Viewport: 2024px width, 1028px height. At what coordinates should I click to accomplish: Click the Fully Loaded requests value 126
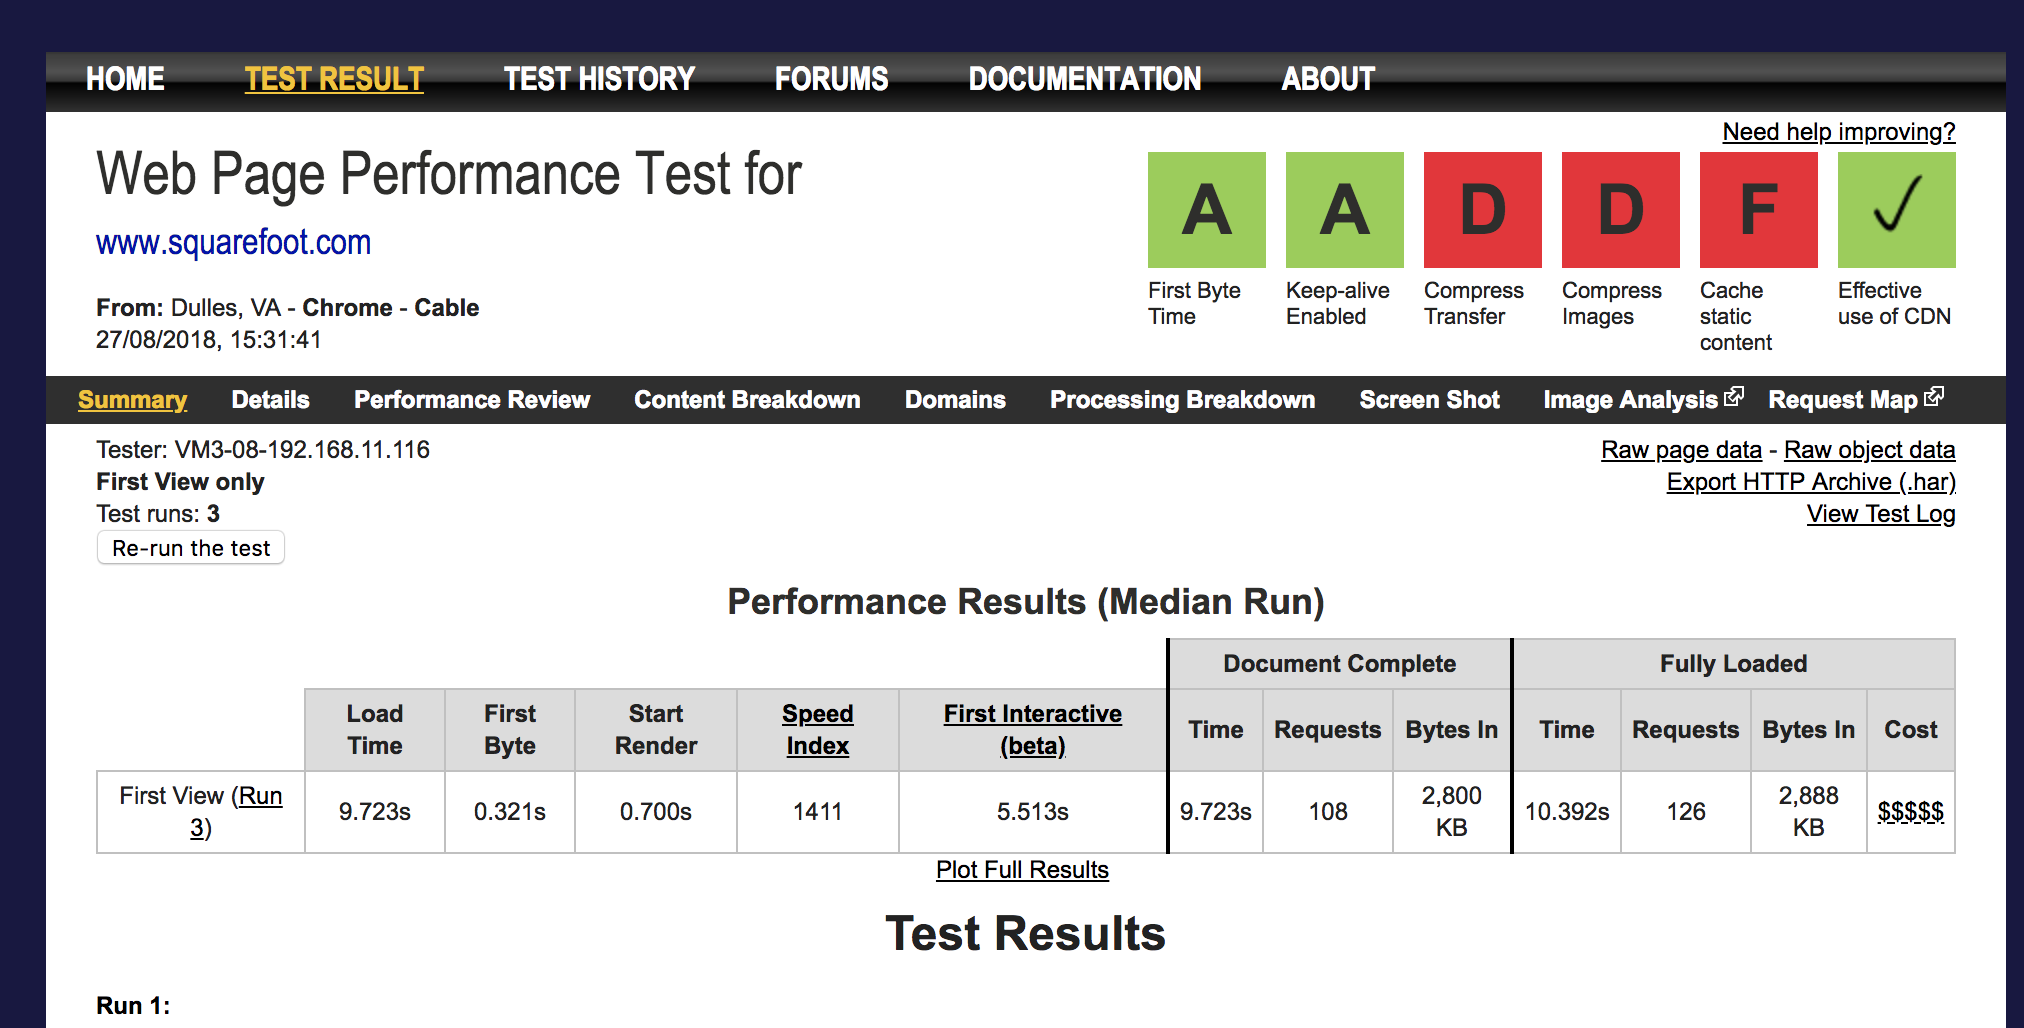(1686, 812)
